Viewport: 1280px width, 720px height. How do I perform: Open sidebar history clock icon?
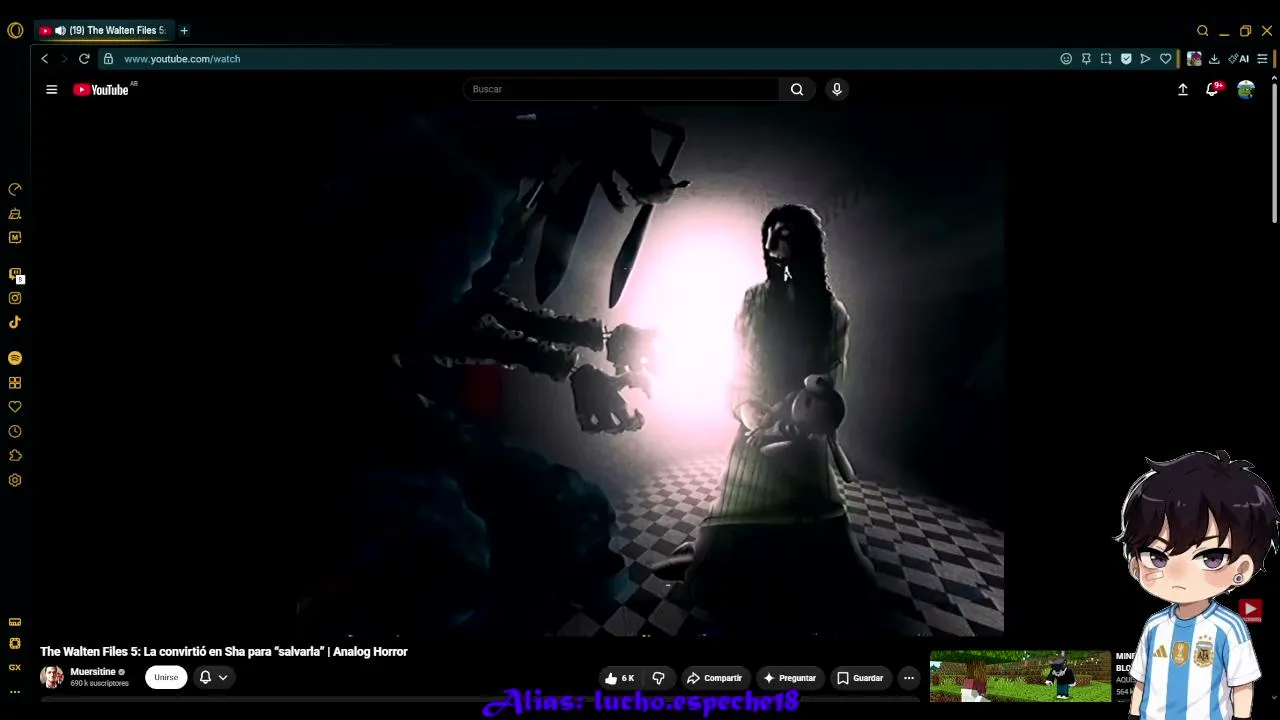click(x=15, y=432)
